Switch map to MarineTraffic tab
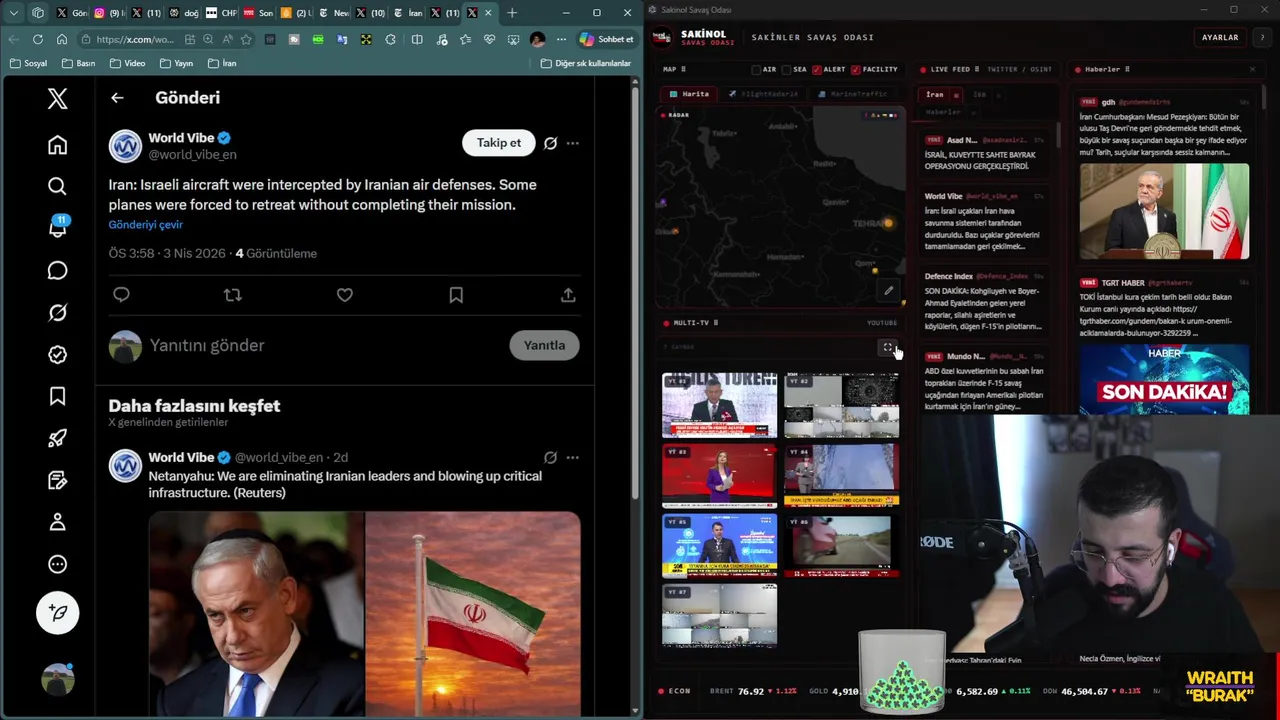 click(852, 94)
